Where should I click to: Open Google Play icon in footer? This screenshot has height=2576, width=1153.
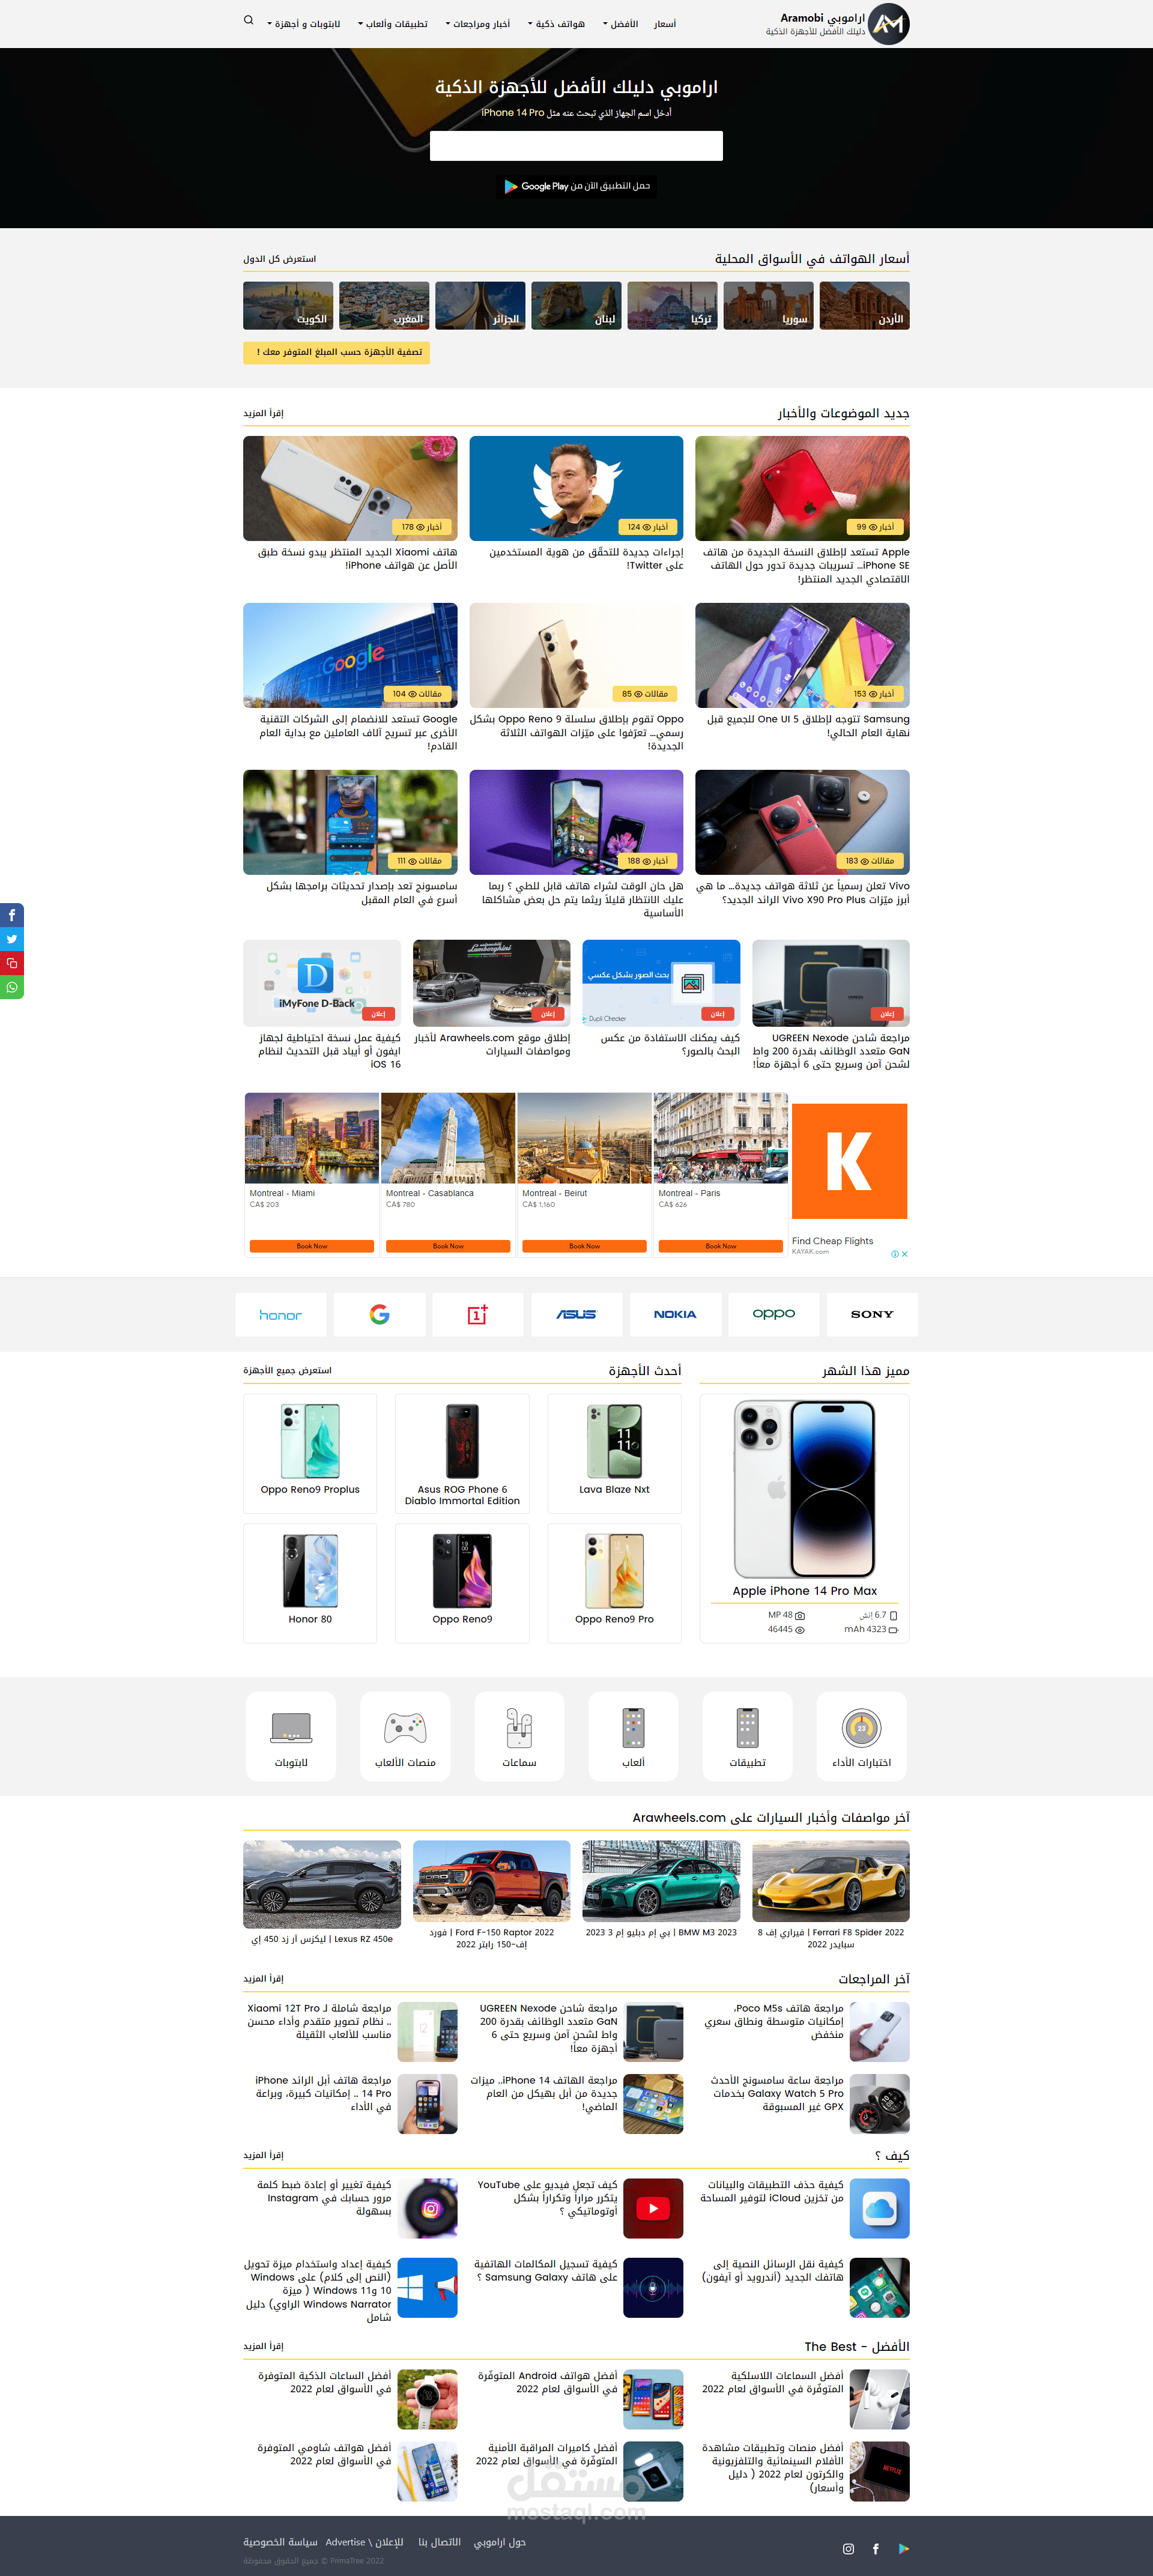tap(904, 2549)
